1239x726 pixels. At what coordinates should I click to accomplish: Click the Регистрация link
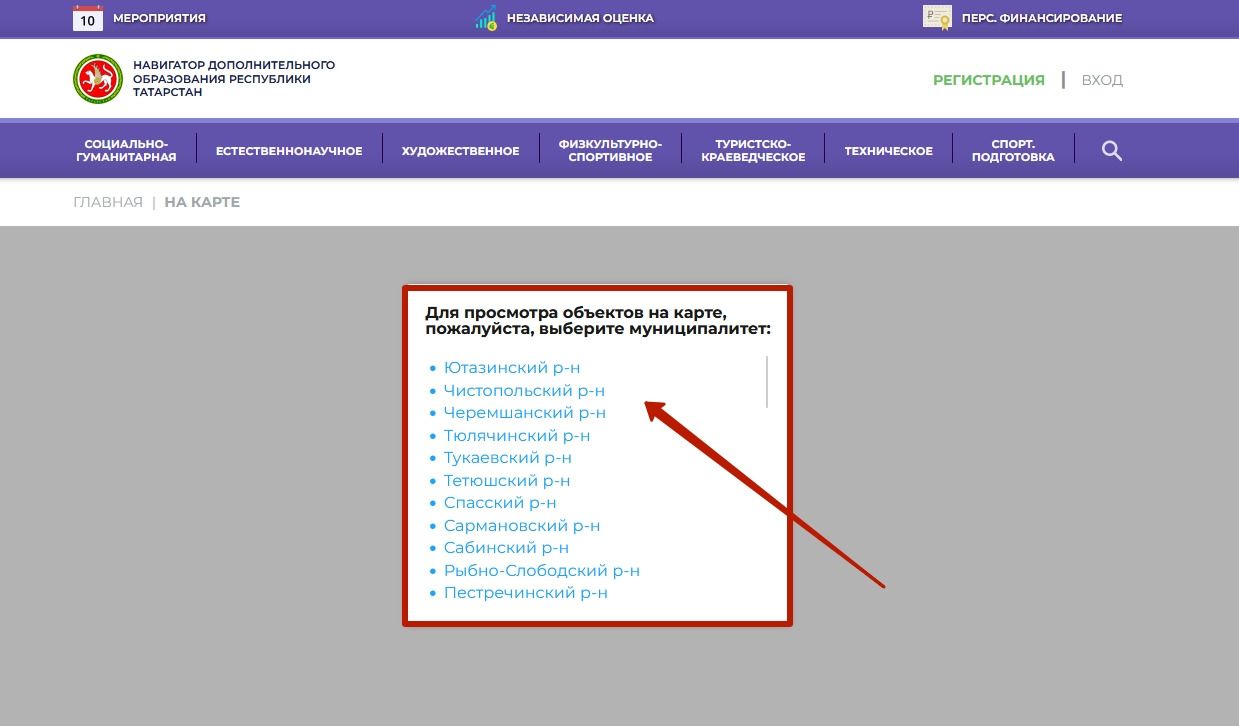click(x=988, y=80)
